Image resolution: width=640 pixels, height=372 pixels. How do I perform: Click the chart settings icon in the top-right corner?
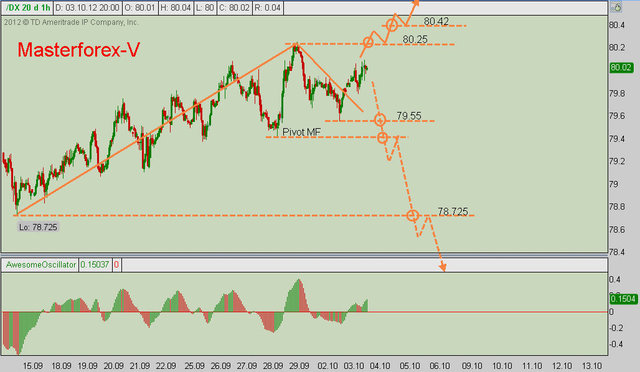pos(616,7)
